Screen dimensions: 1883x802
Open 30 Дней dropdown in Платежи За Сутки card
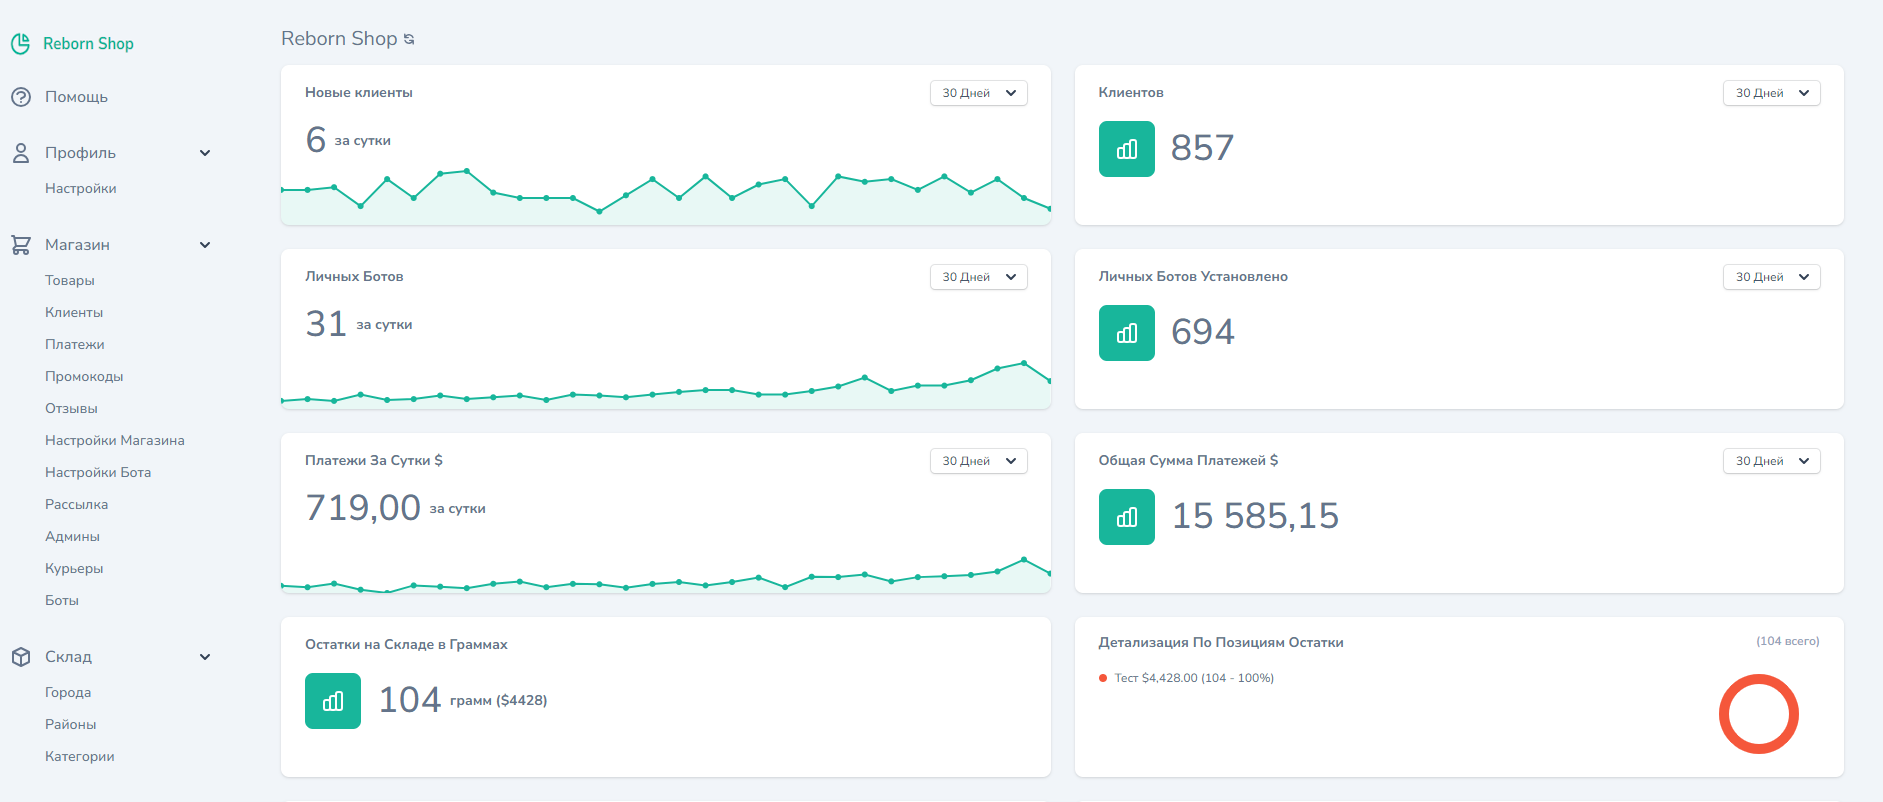pos(978,461)
